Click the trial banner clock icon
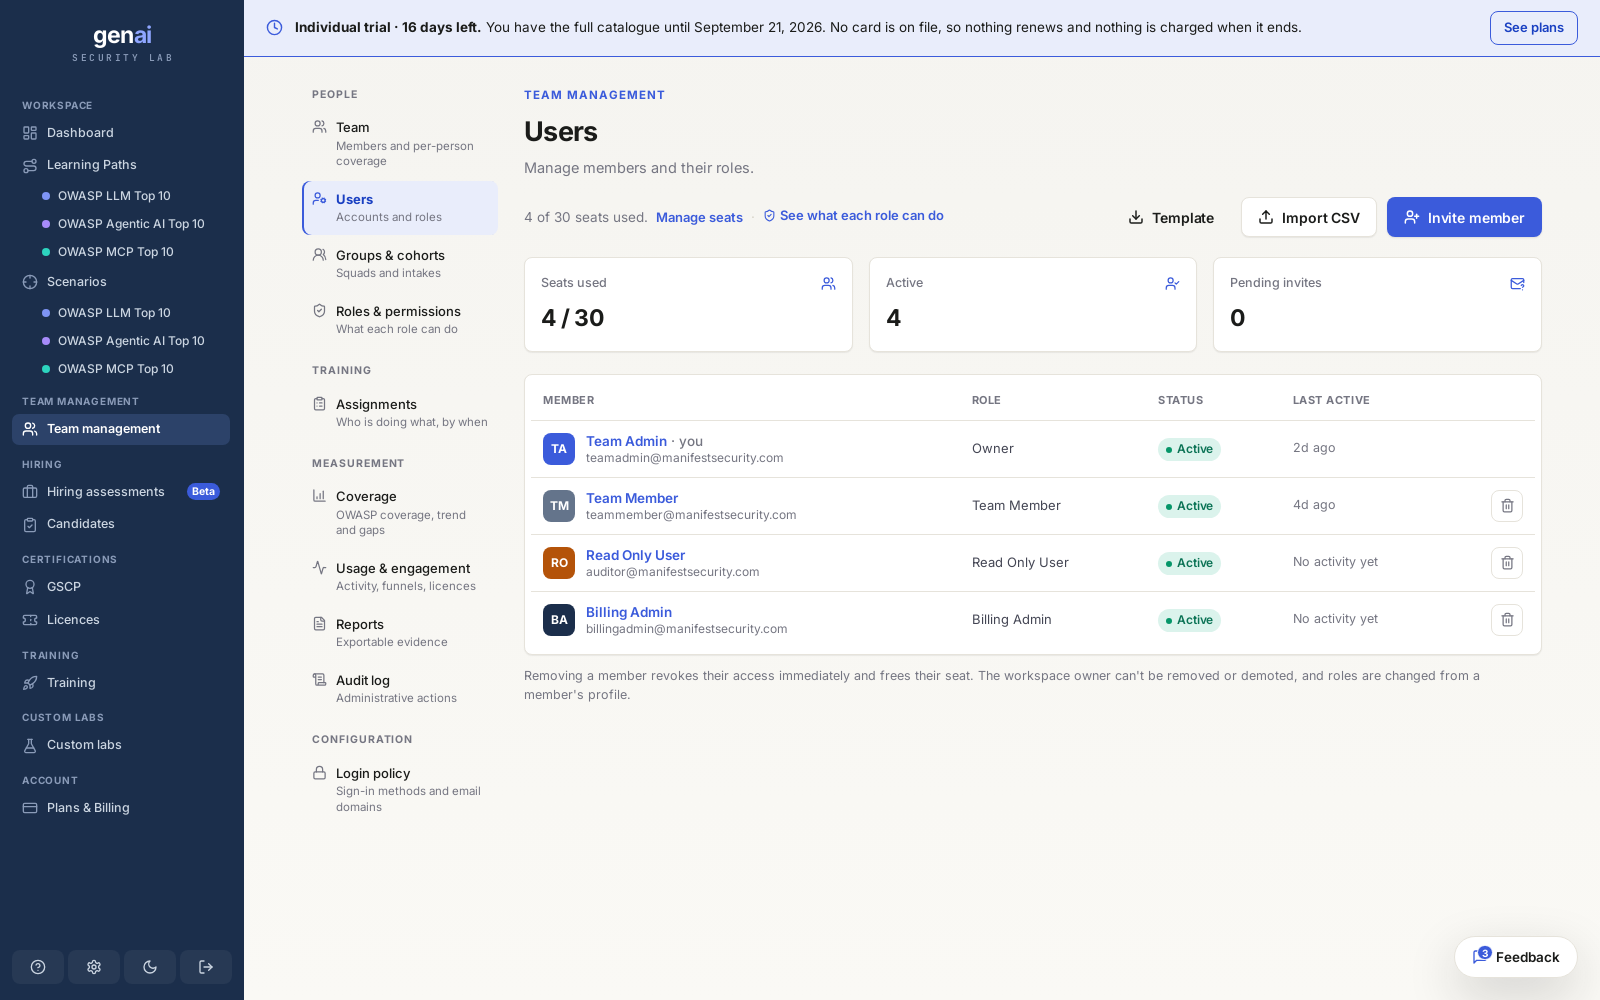 point(274,28)
